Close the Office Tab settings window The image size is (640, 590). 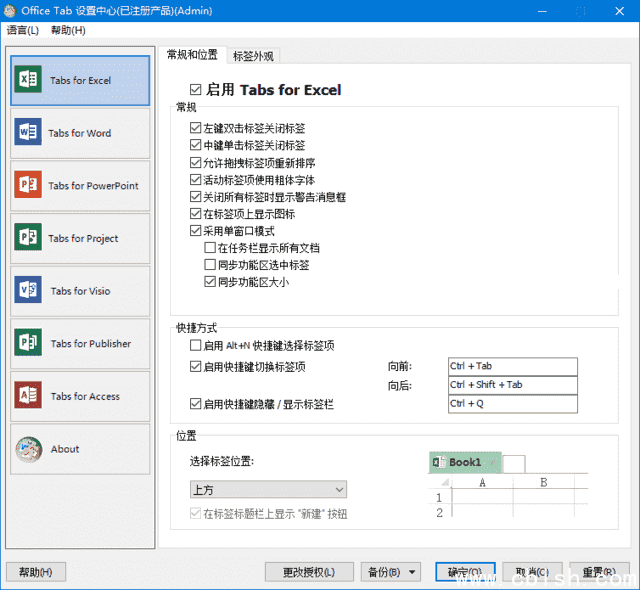(x=619, y=11)
